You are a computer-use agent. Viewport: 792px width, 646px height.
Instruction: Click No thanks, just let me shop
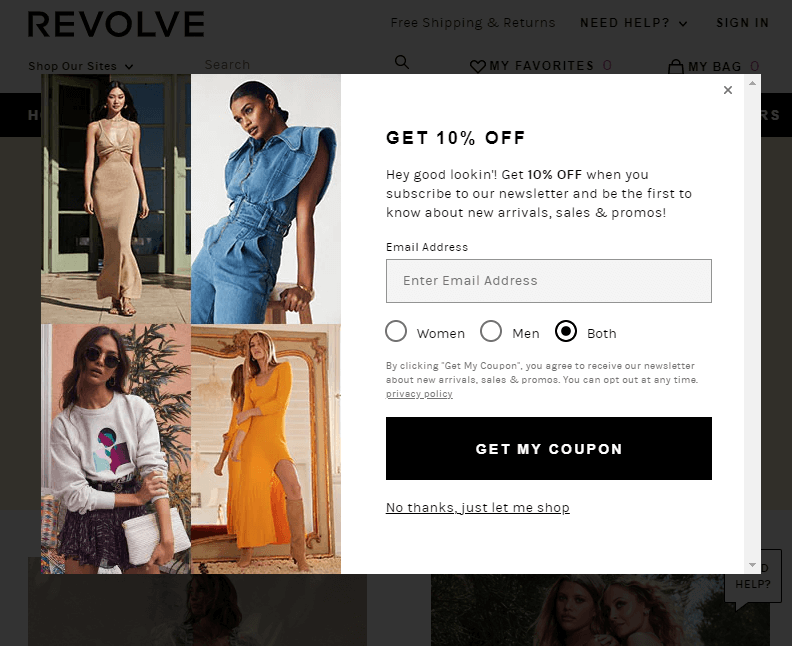click(477, 507)
